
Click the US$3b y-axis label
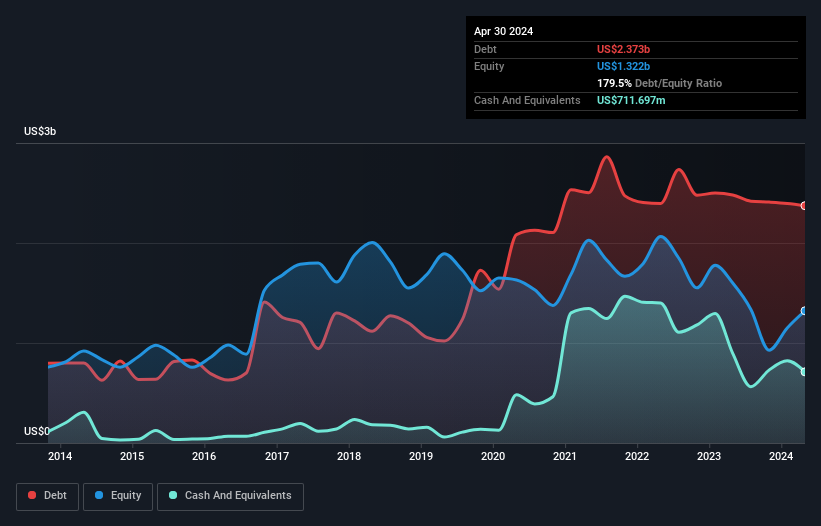(40, 131)
